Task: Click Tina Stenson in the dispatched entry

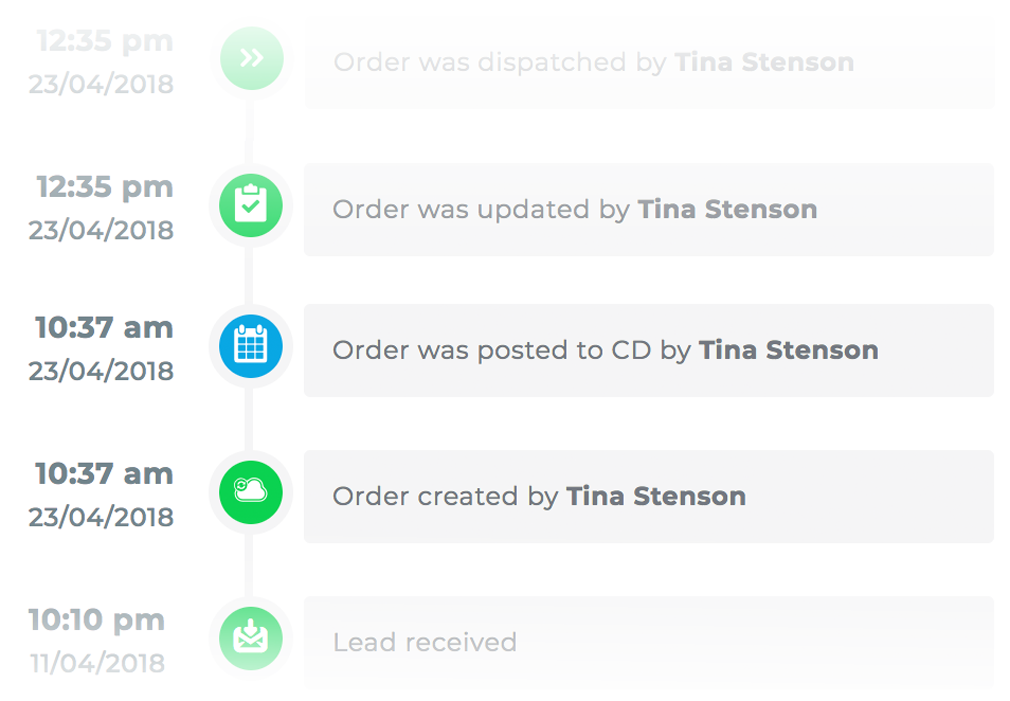Action: pos(764,63)
